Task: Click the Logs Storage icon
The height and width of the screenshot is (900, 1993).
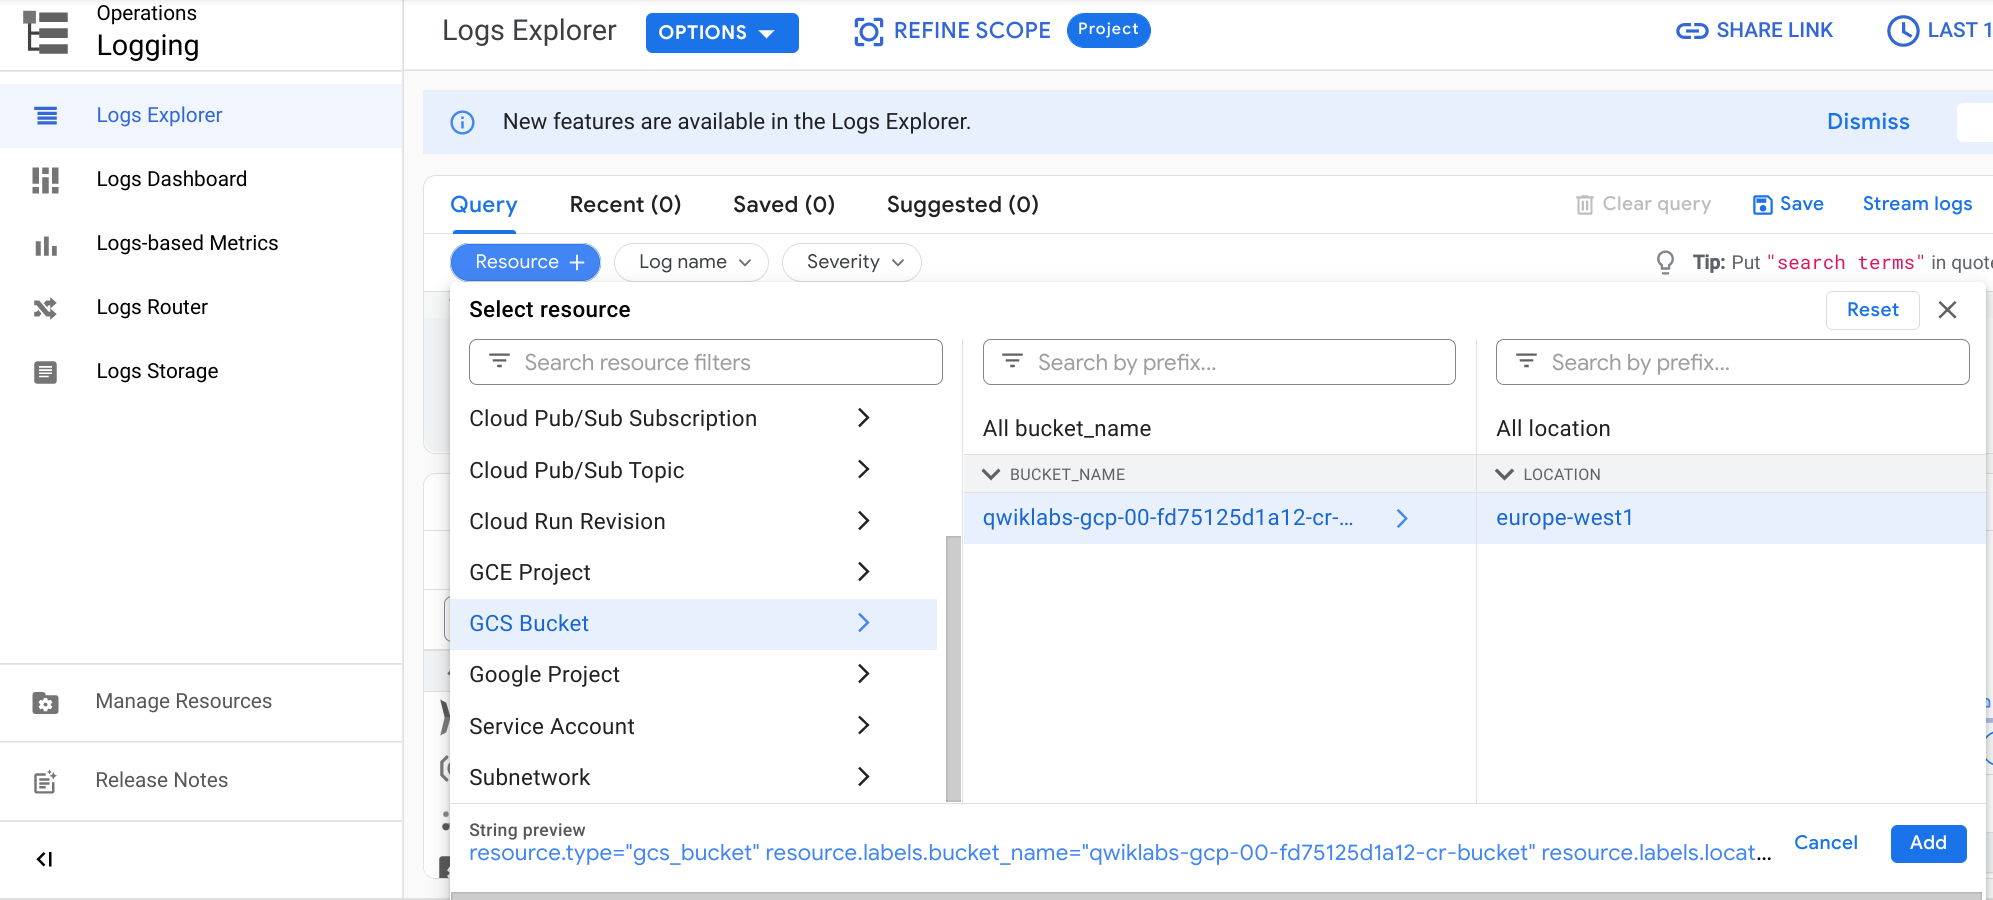Action: click(x=46, y=372)
